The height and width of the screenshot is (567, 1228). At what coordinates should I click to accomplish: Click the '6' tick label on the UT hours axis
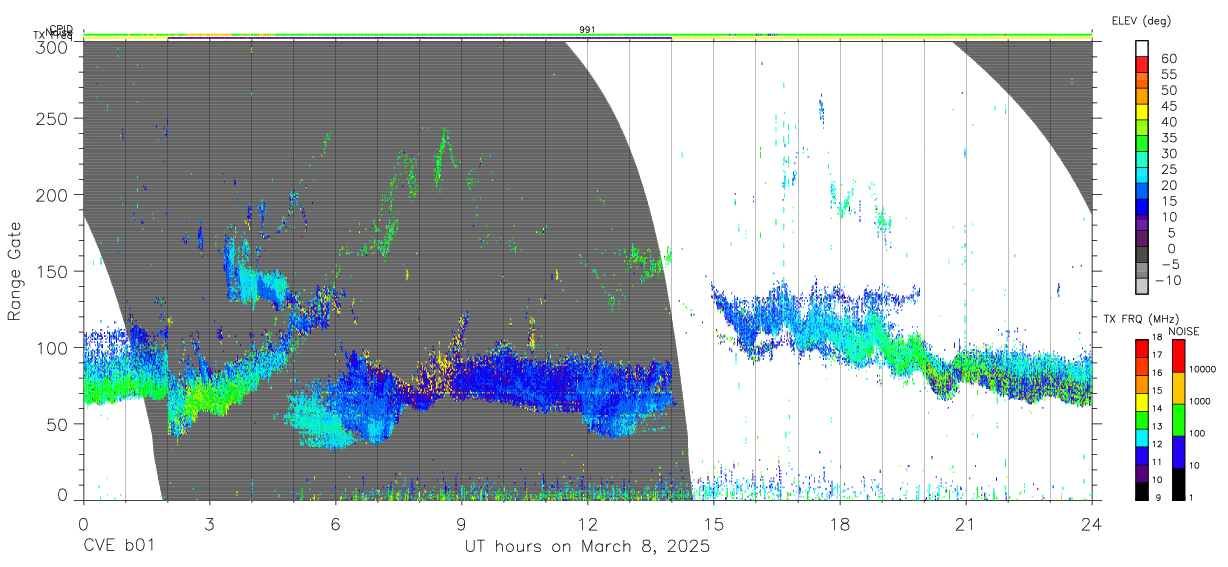coord(336,523)
